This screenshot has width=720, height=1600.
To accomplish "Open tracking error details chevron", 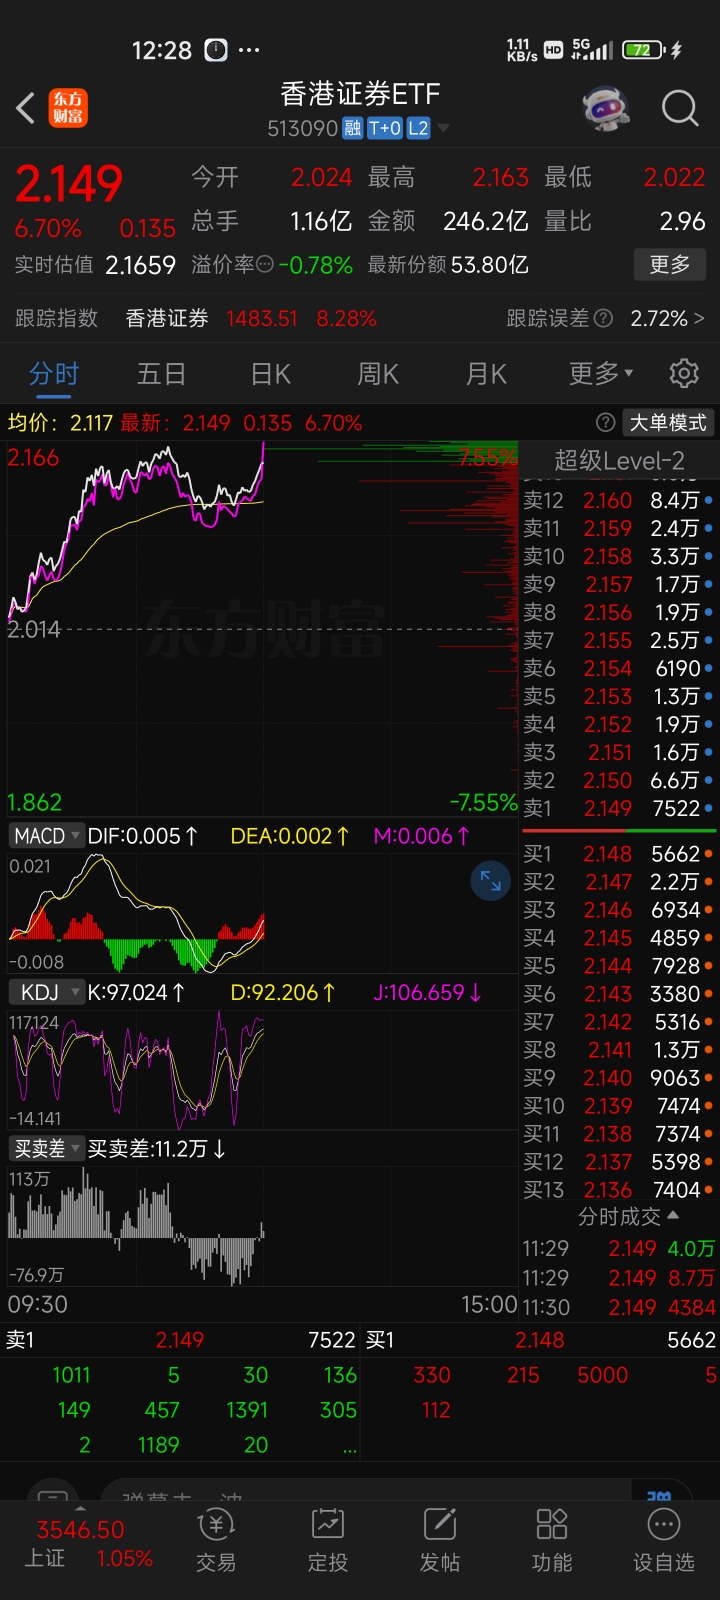I will [699, 318].
